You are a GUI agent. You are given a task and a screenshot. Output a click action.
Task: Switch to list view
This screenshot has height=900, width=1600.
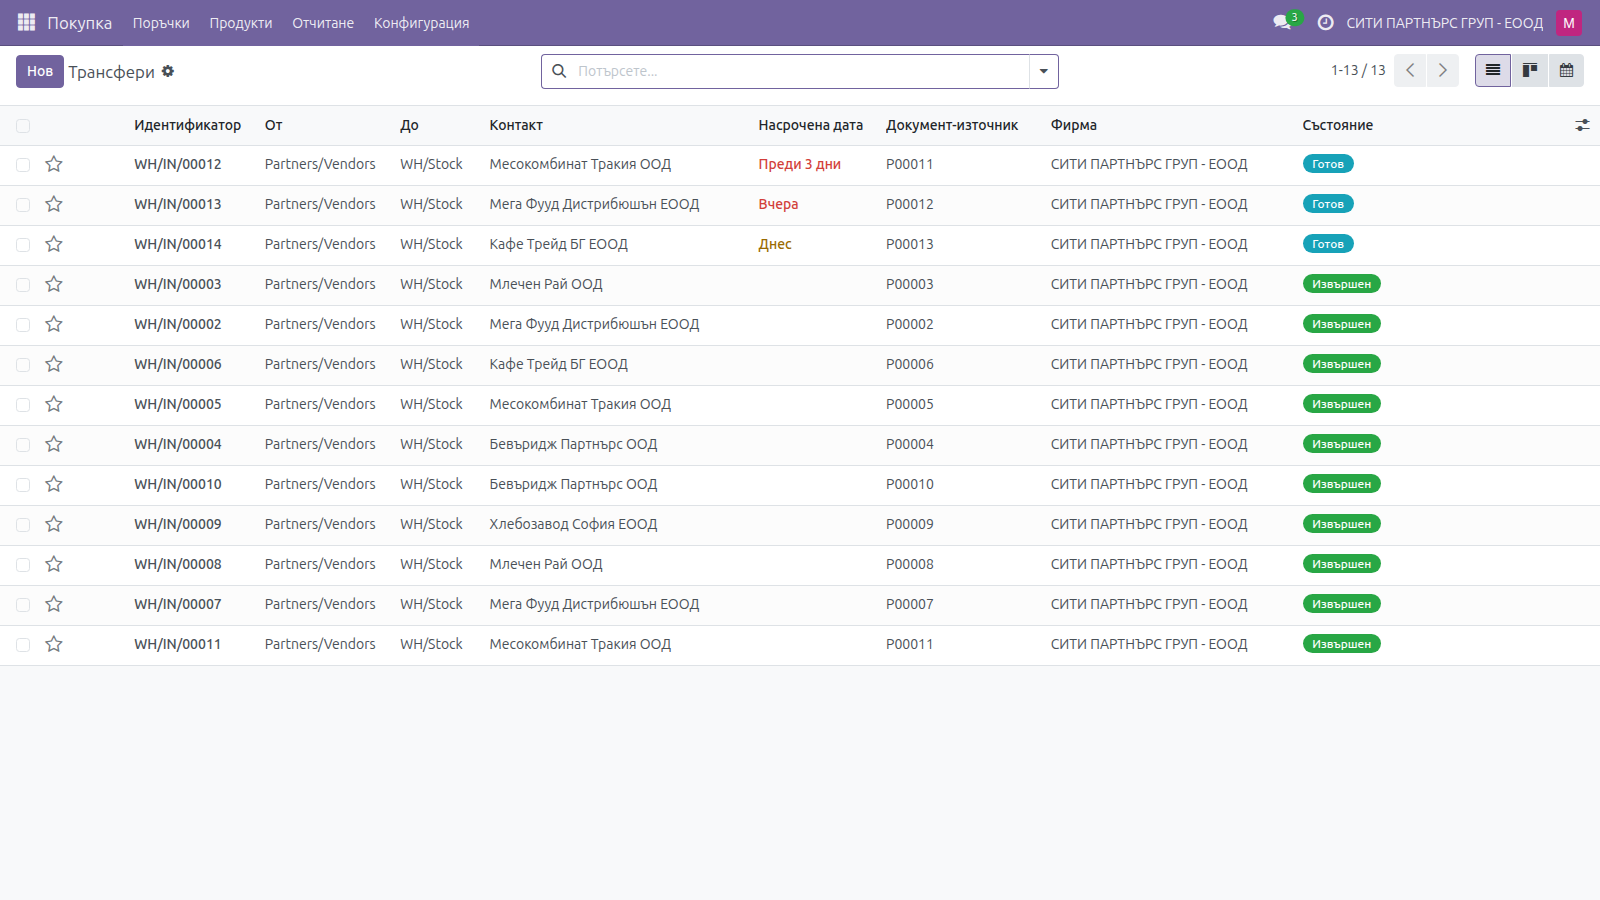click(1493, 70)
